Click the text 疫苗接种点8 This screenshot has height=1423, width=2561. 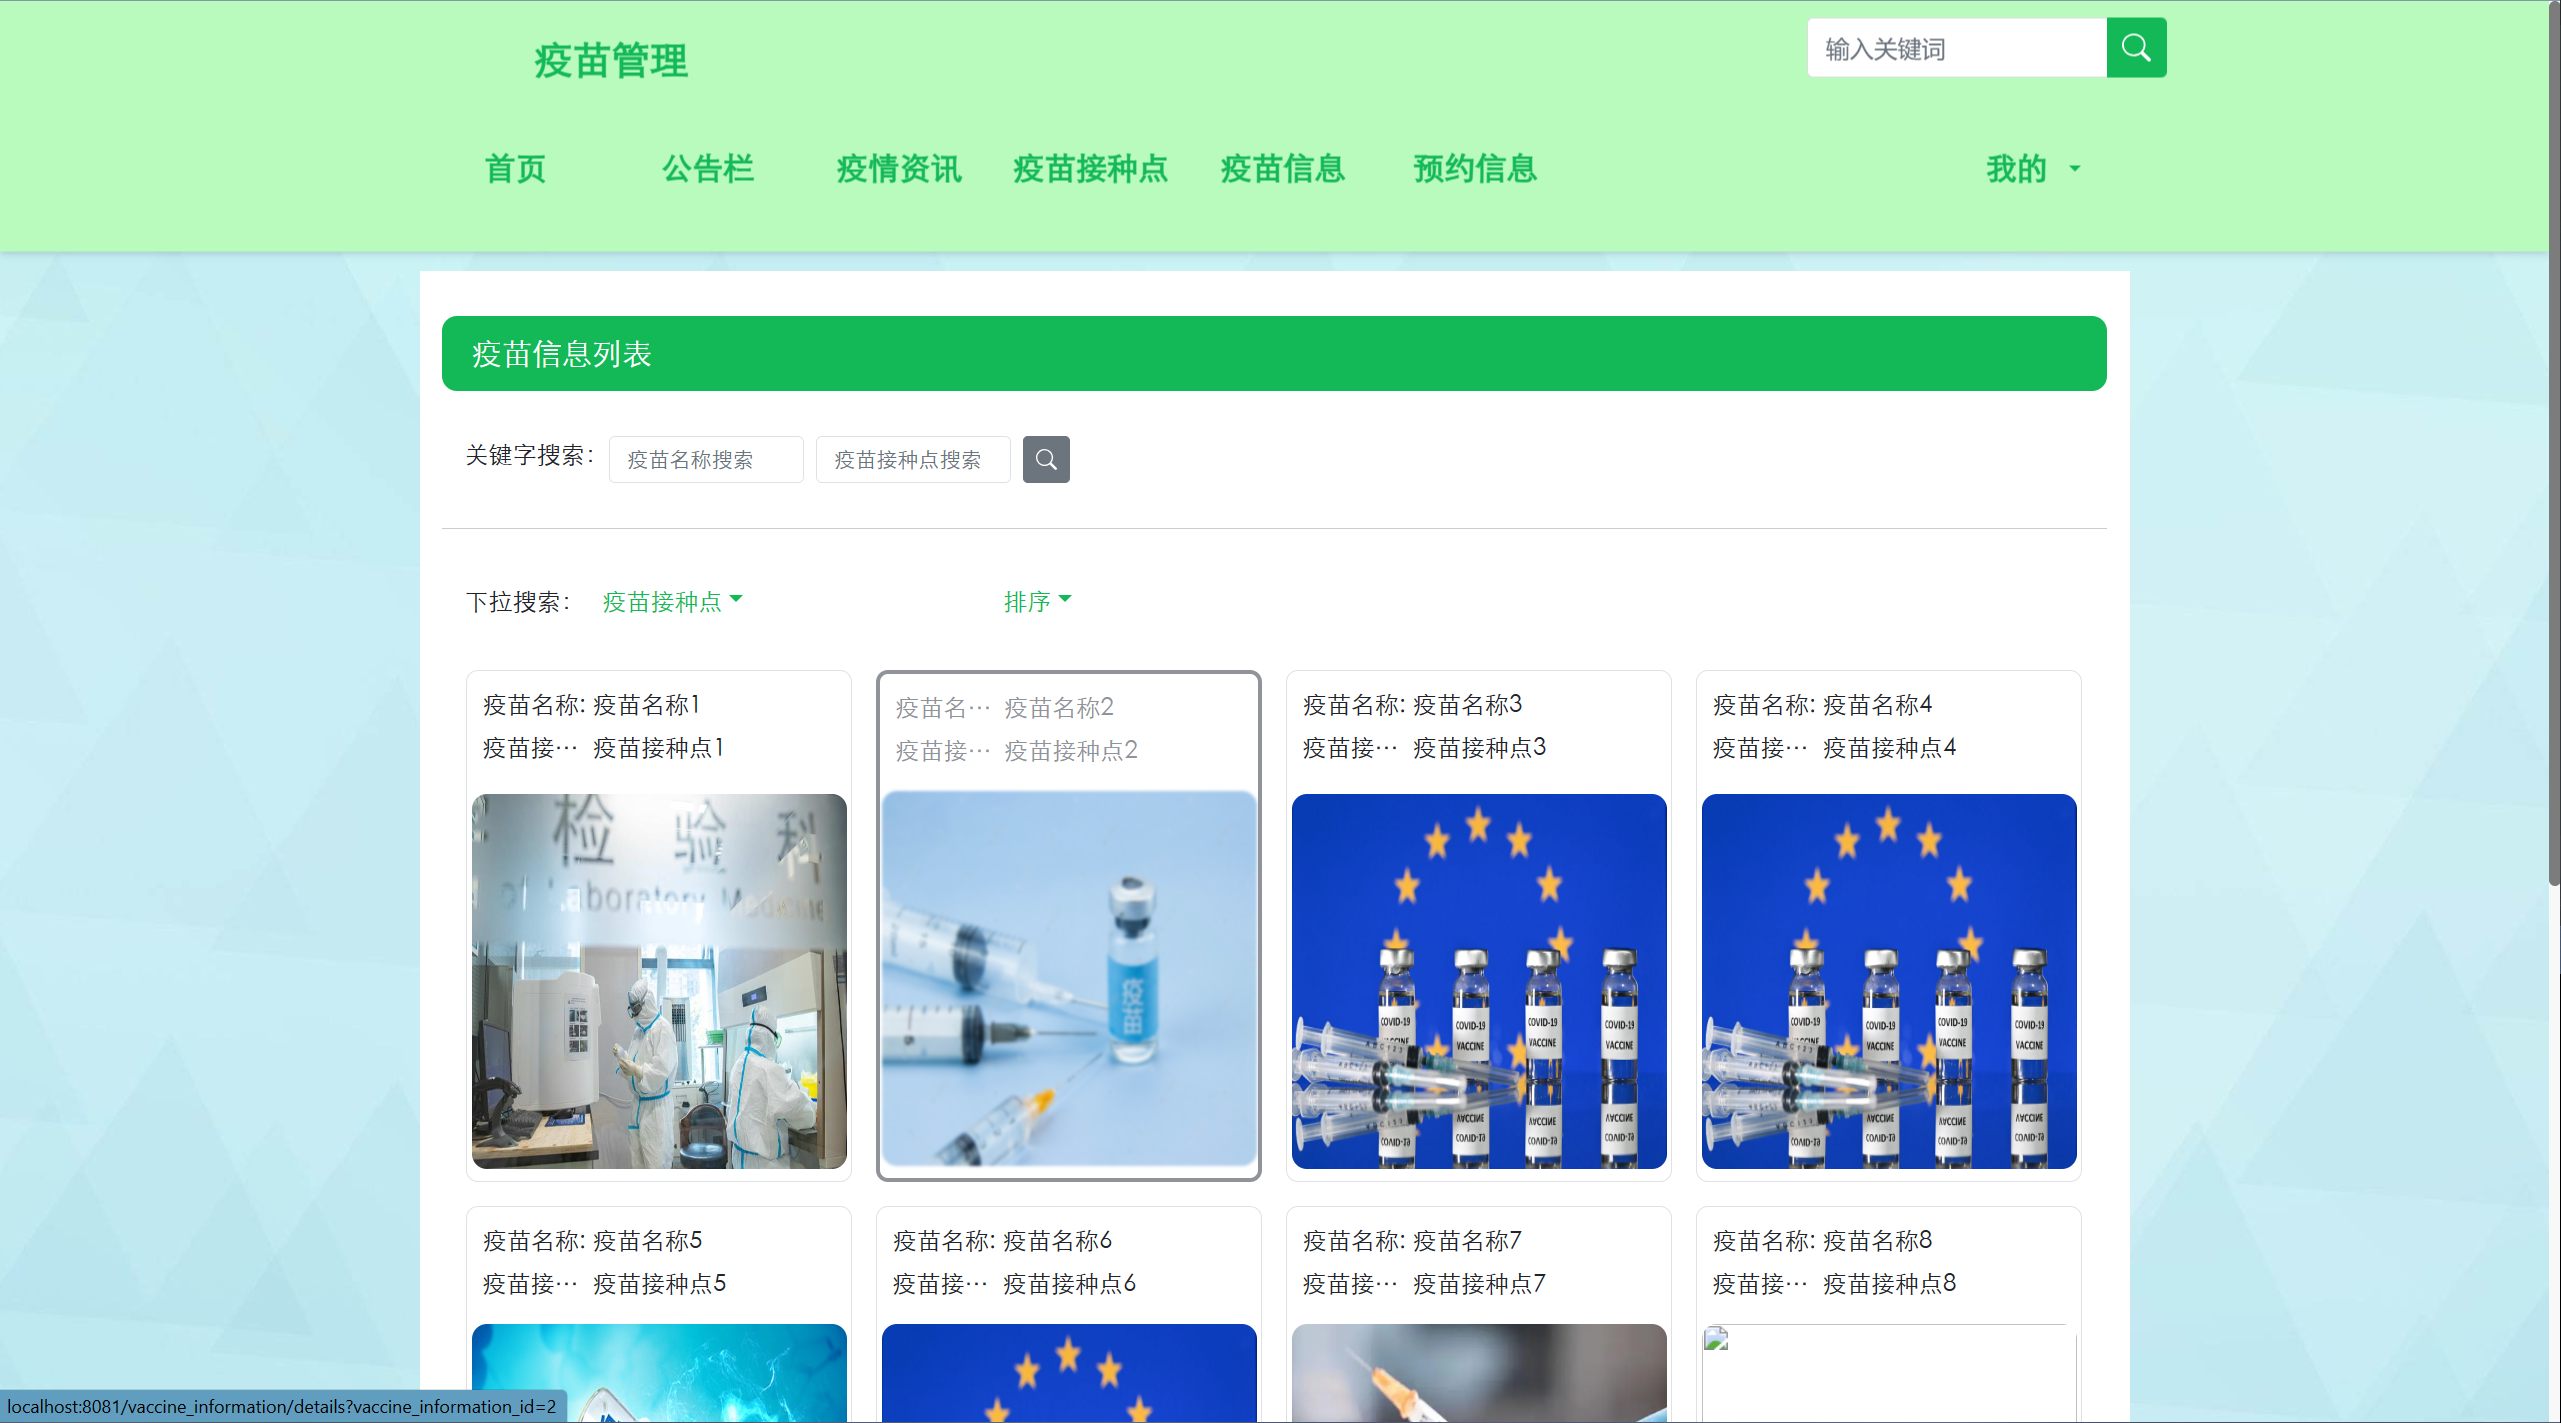(x=1890, y=1284)
